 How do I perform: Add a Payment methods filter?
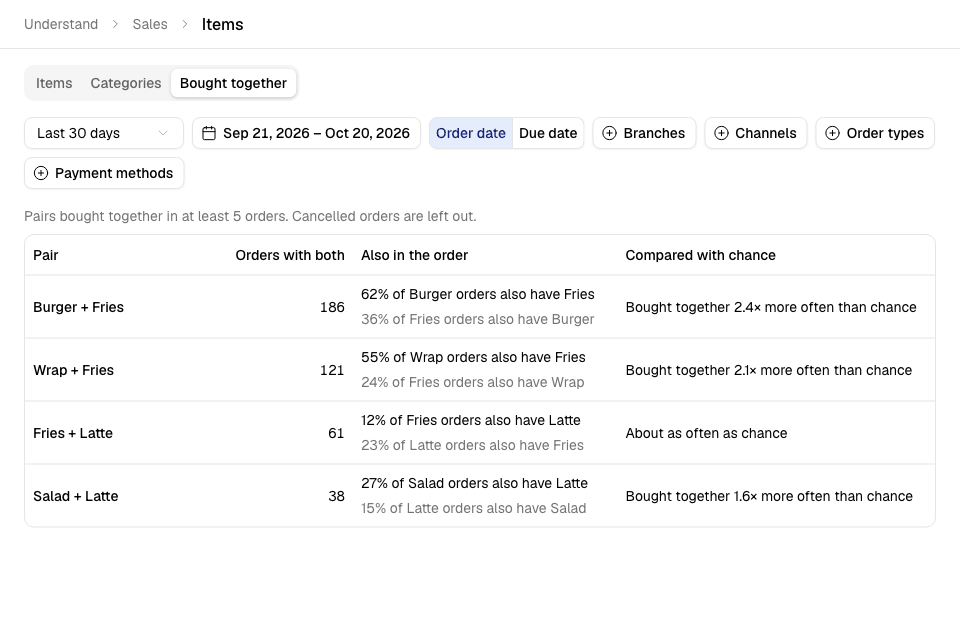[104, 173]
